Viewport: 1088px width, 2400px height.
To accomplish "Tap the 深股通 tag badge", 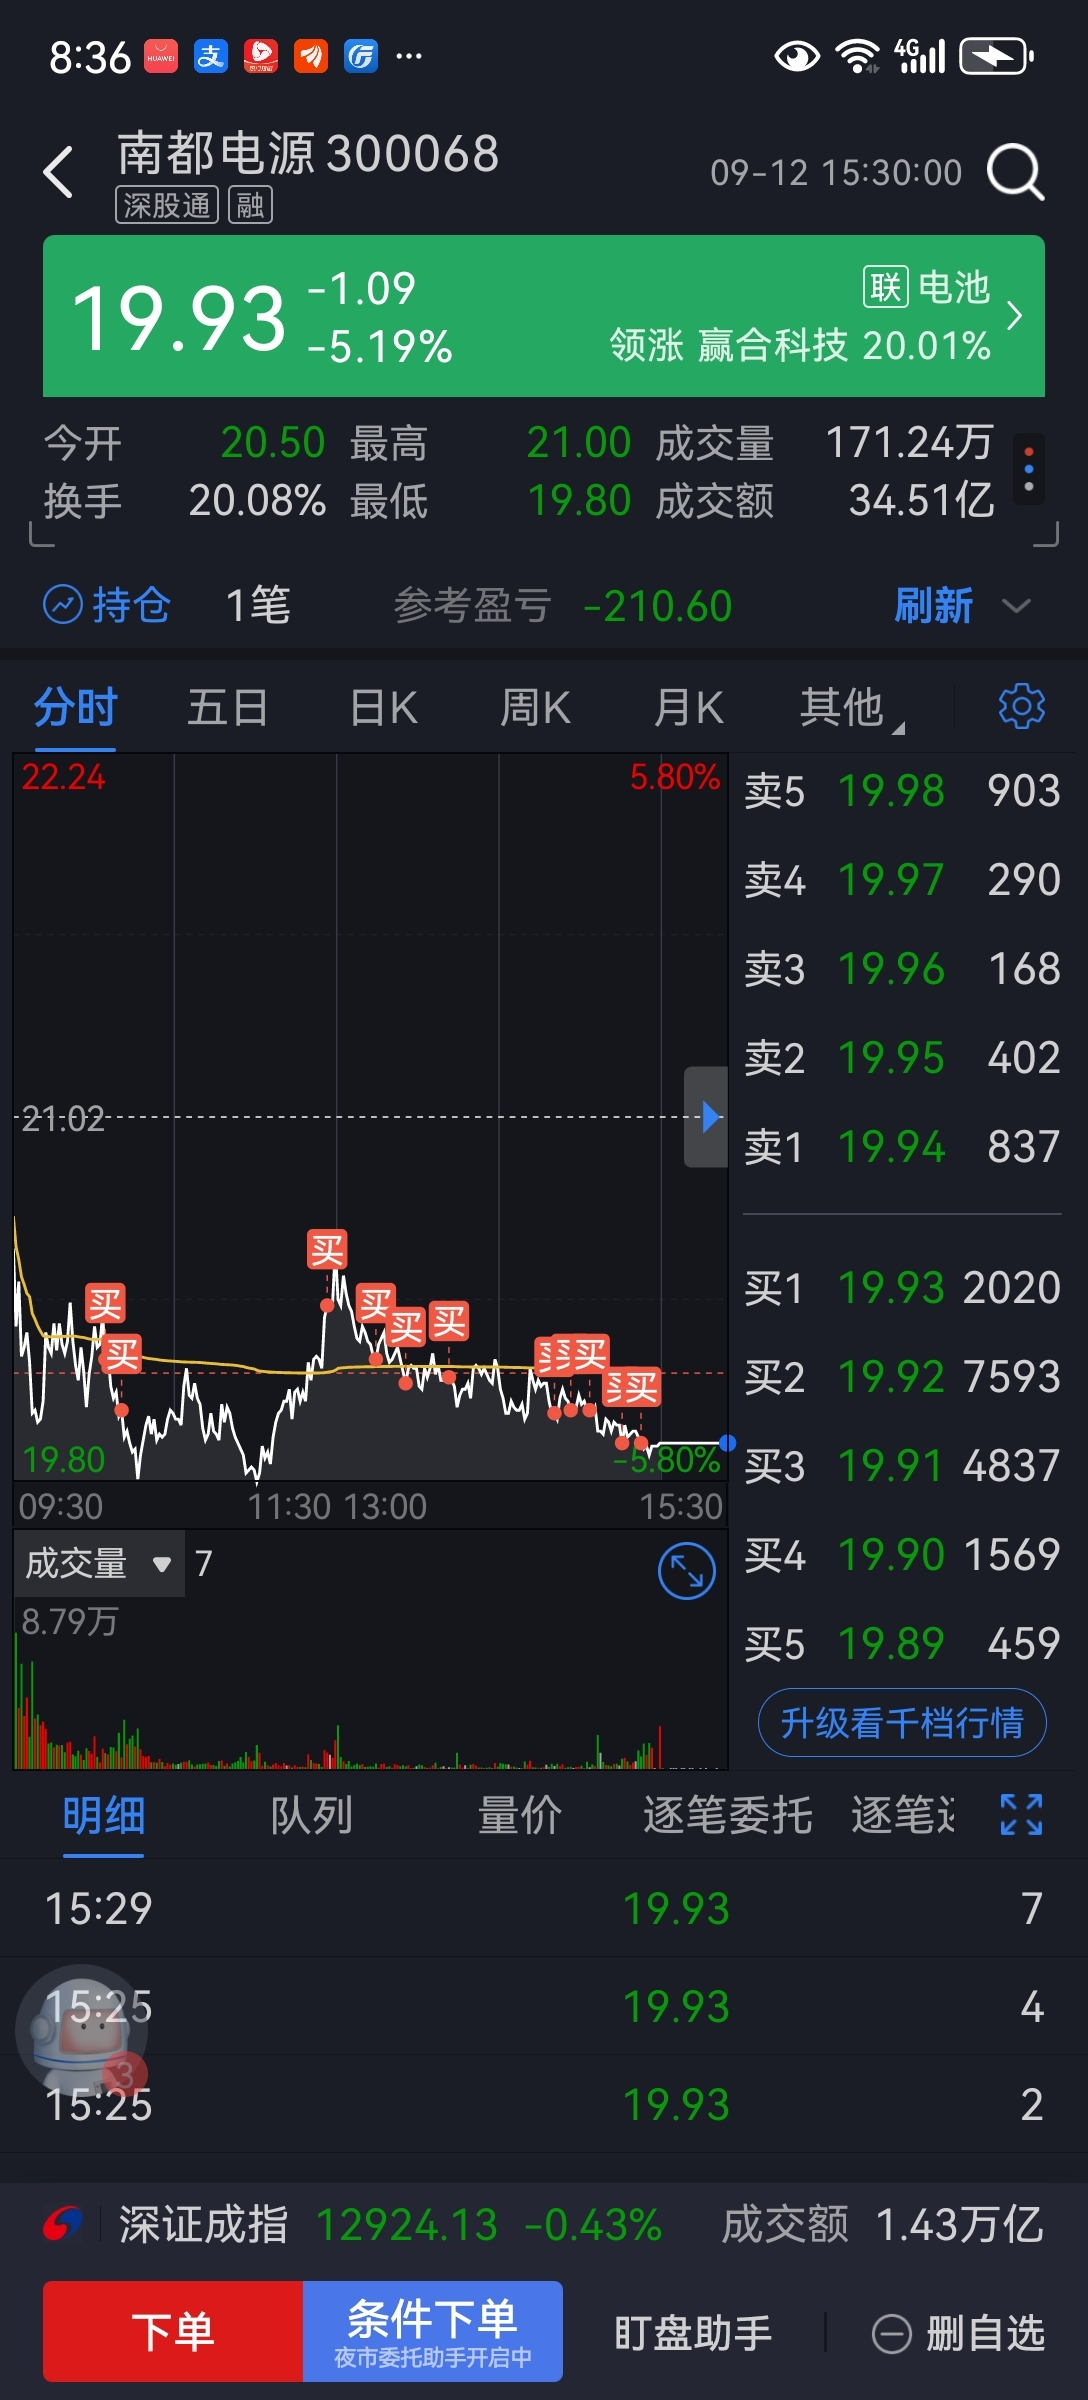I will [x=167, y=205].
